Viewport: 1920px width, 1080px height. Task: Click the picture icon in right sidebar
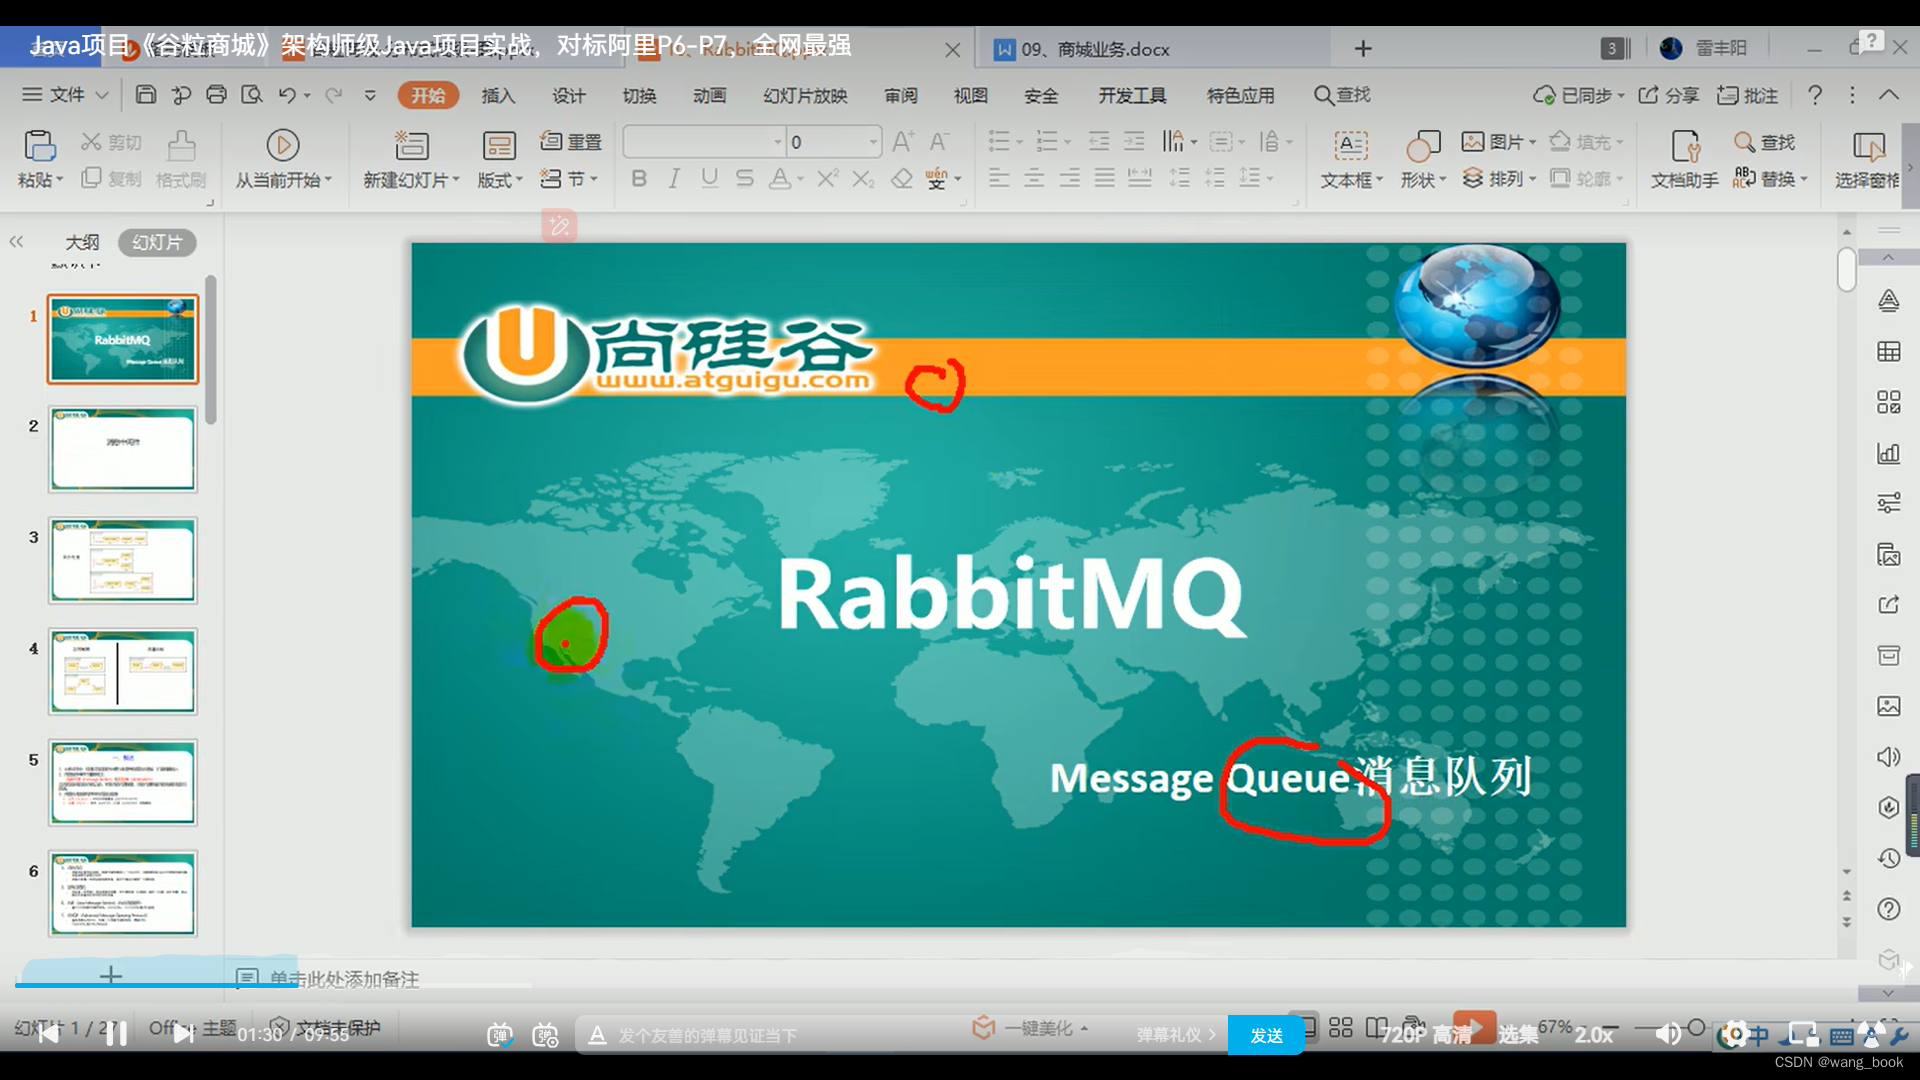(x=1888, y=706)
